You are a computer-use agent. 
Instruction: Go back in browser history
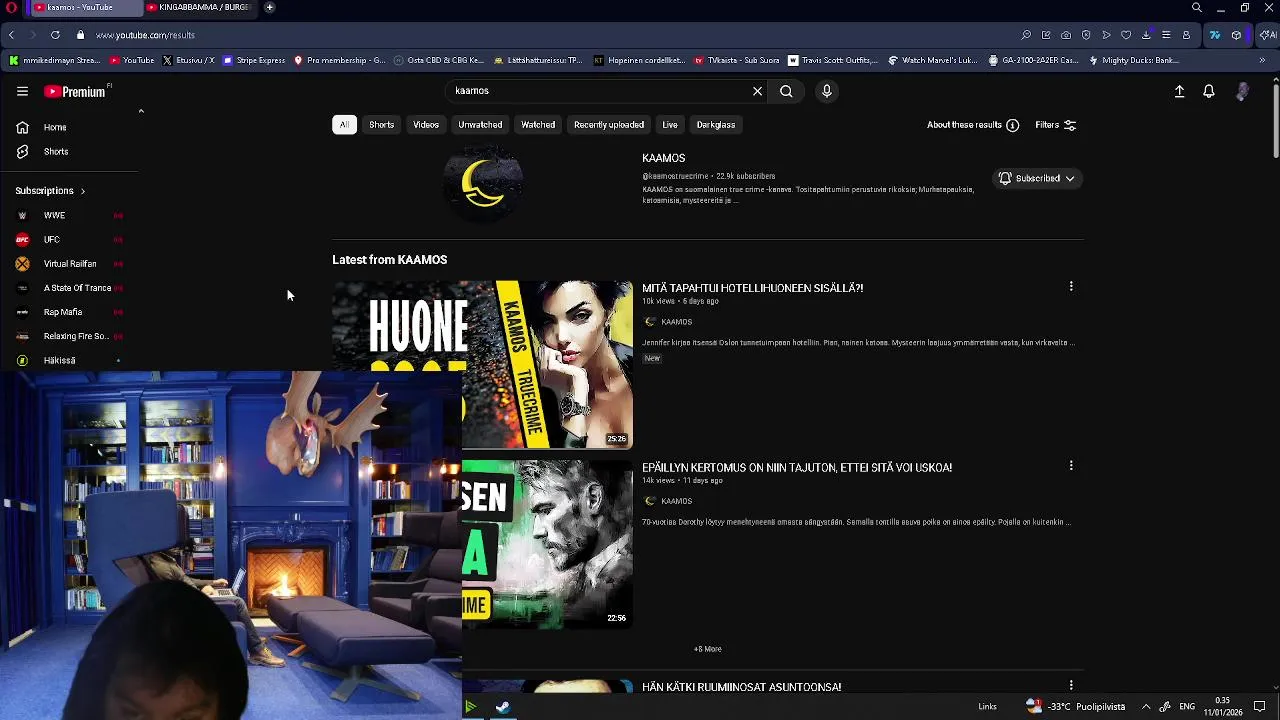click(11, 35)
